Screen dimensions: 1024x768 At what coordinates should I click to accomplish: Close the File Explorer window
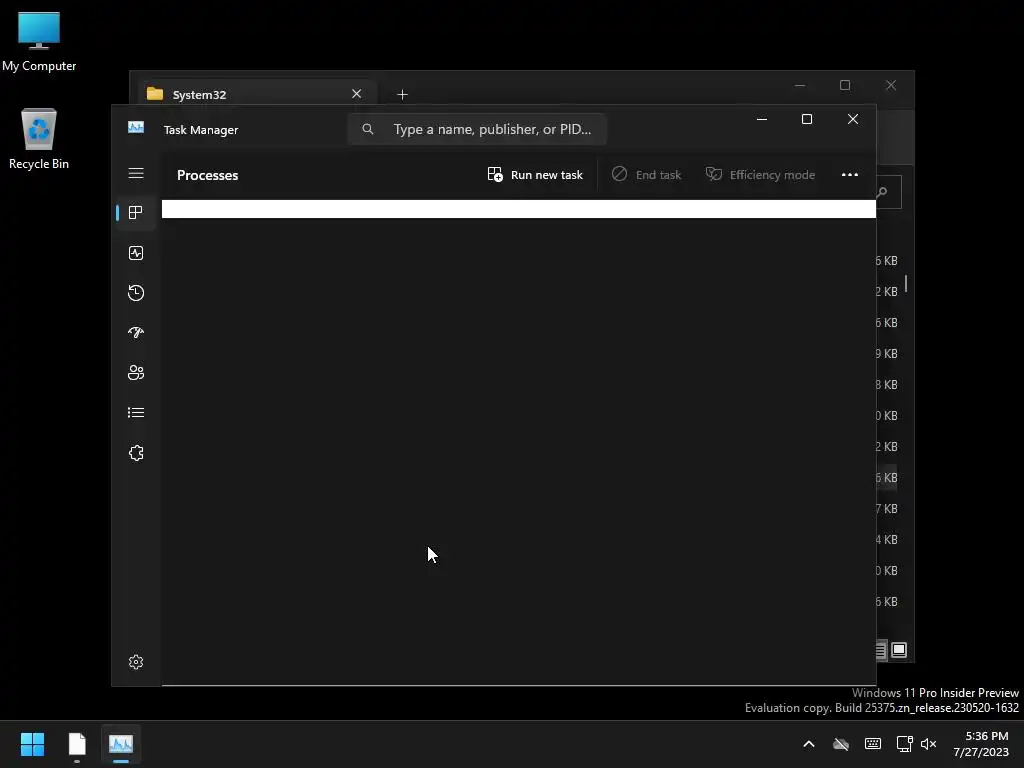point(891,85)
